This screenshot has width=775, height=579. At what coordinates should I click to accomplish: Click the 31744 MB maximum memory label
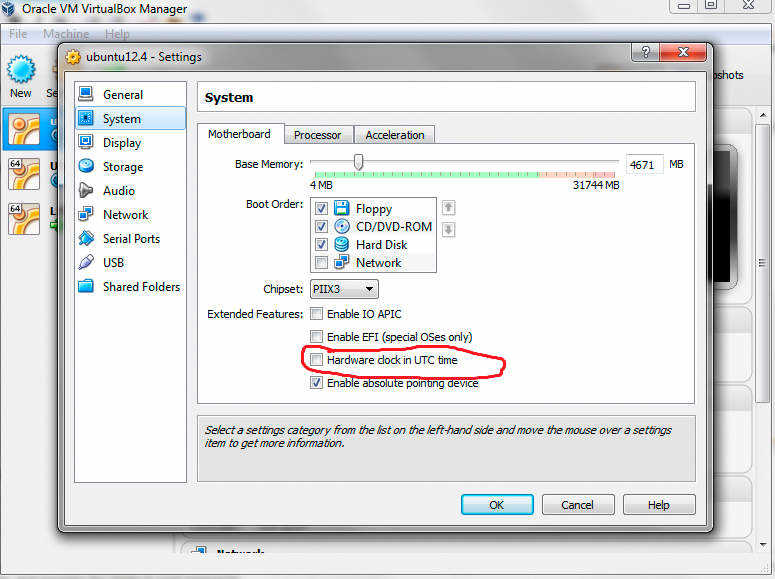pos(596,185)
